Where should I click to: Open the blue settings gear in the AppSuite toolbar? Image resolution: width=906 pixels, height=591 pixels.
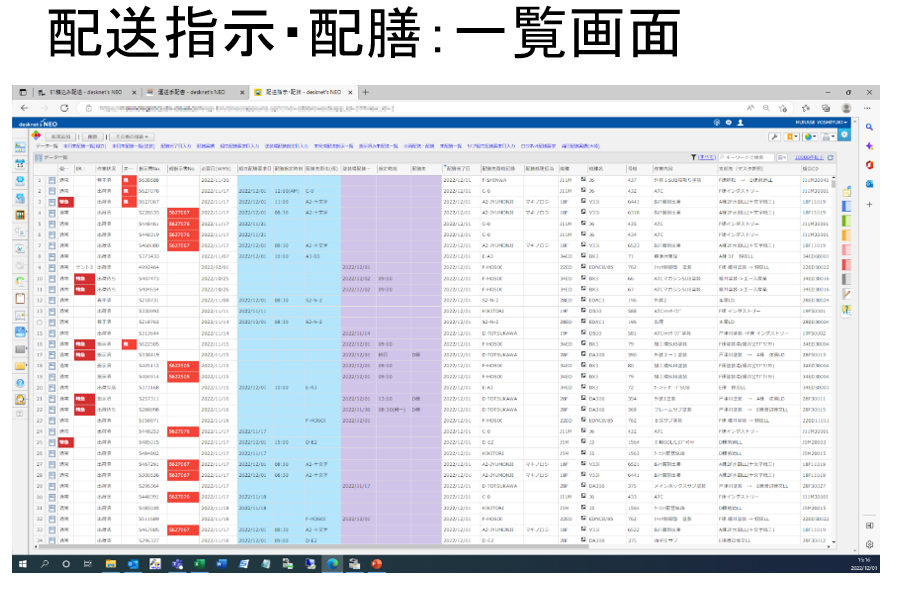tap(844, 137)
